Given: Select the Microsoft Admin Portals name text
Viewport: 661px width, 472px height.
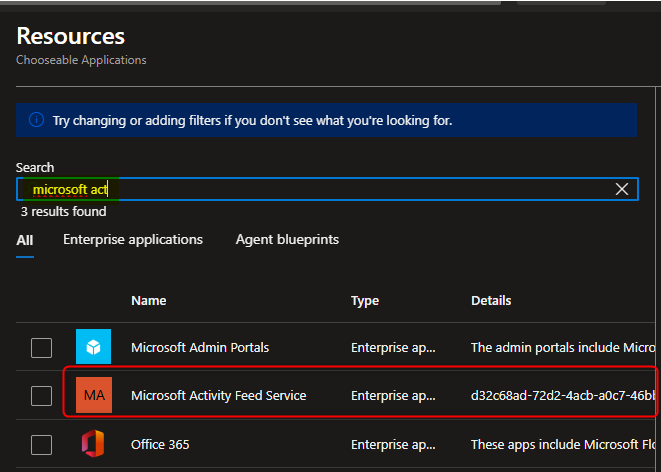Looking at the screenshot, I should pos(200,347).
